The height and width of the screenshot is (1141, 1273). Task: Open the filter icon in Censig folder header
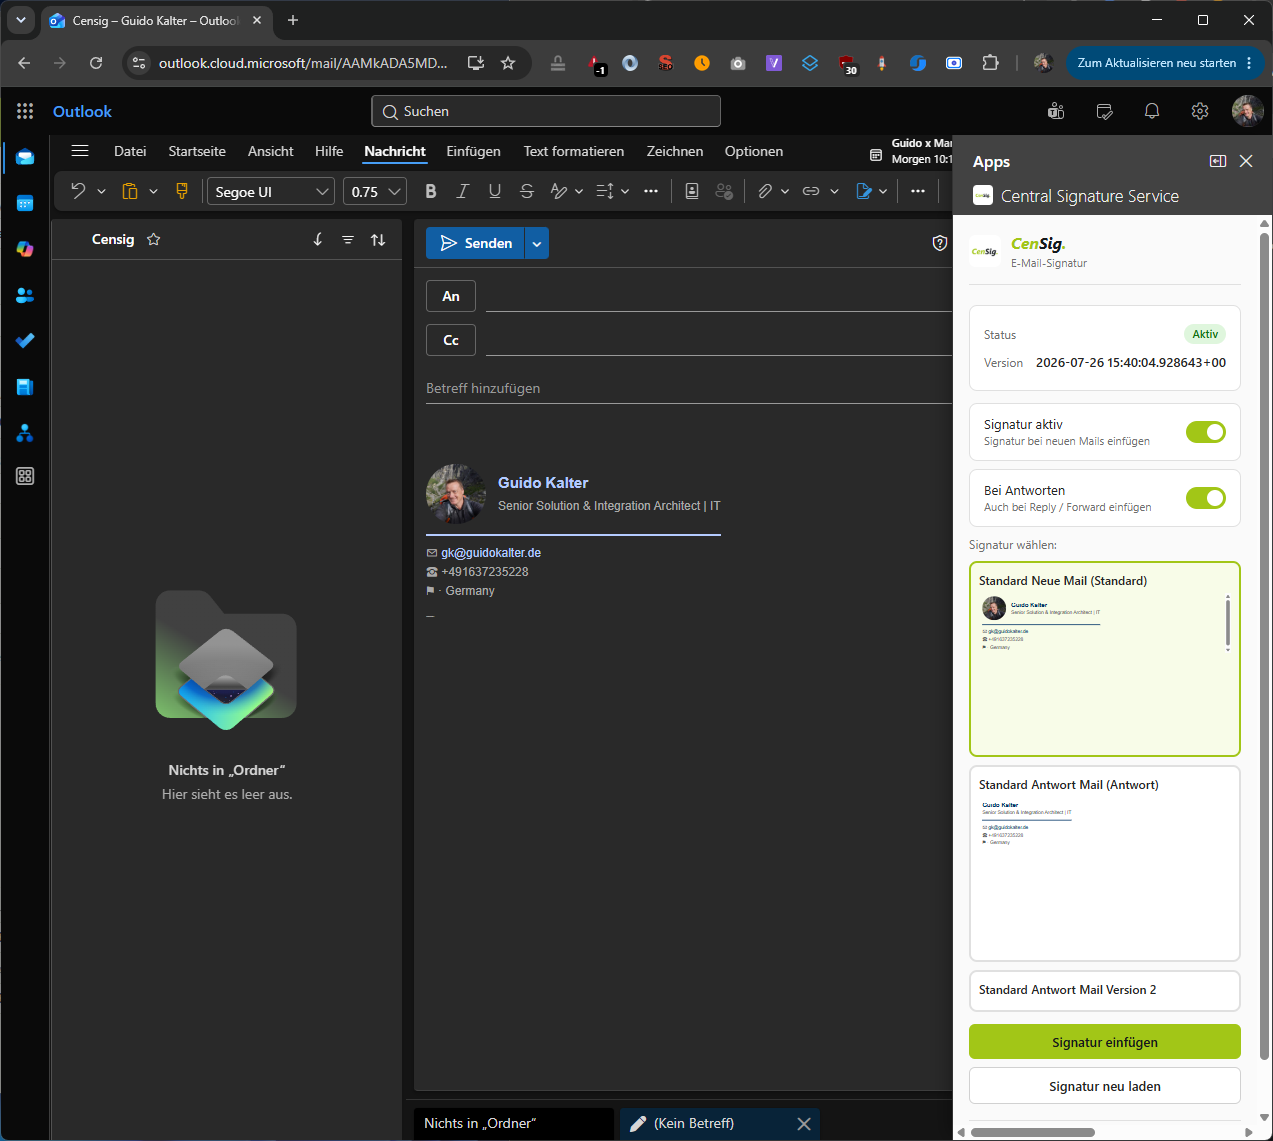point(348,239)
